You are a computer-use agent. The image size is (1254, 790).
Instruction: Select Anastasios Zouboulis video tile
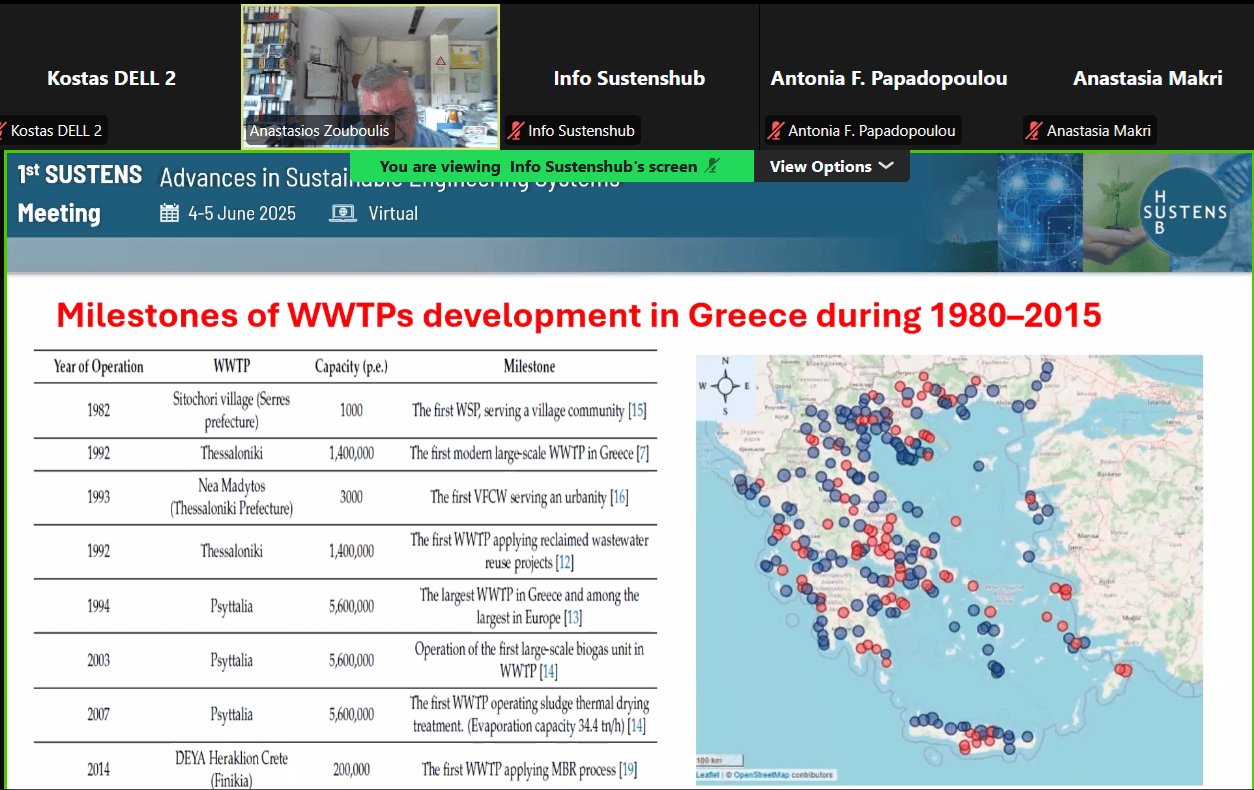[x=370, y=77]
